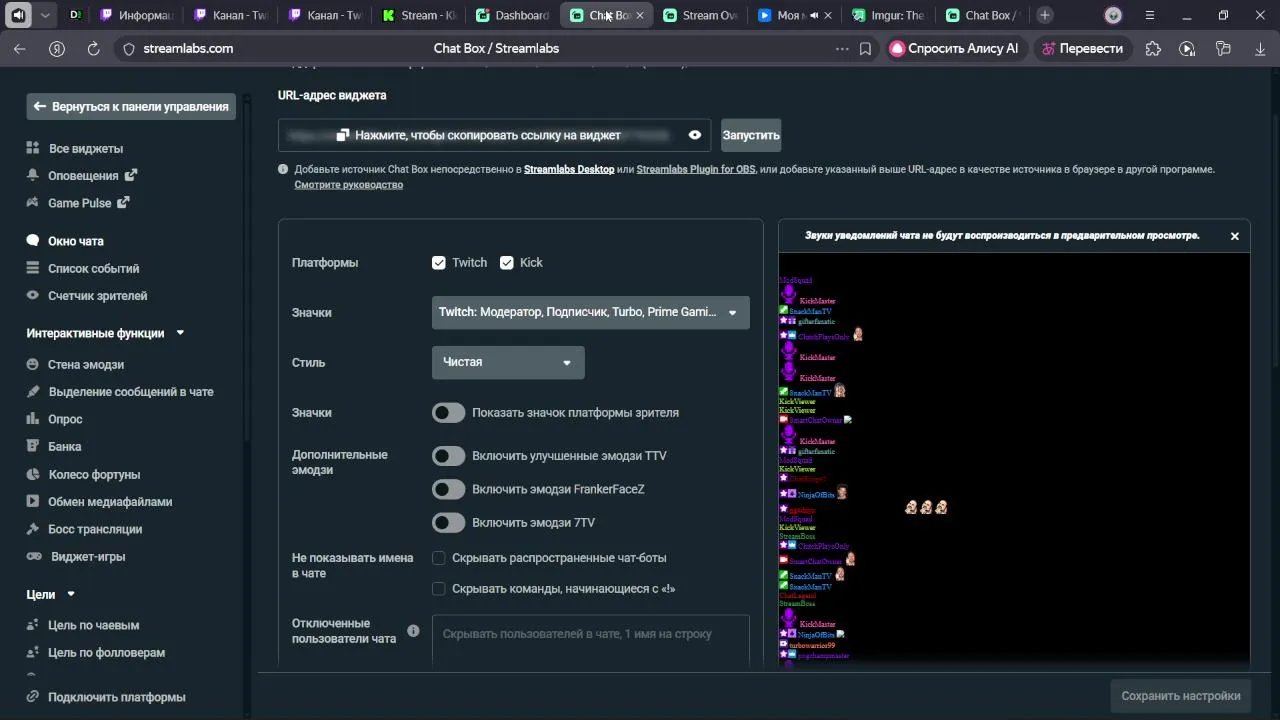This screenshot has width=1280, height=720.
Task: Click the Отключенные пользователи чата text field
Action: point(591,640)
